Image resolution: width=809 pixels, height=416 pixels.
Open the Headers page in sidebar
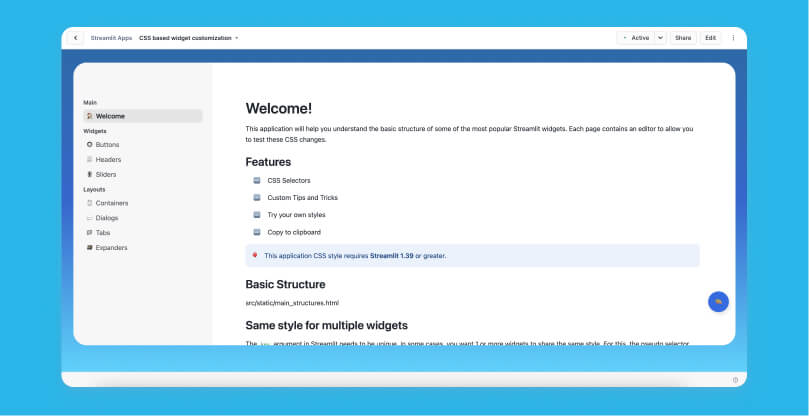[x=108, y=160]
